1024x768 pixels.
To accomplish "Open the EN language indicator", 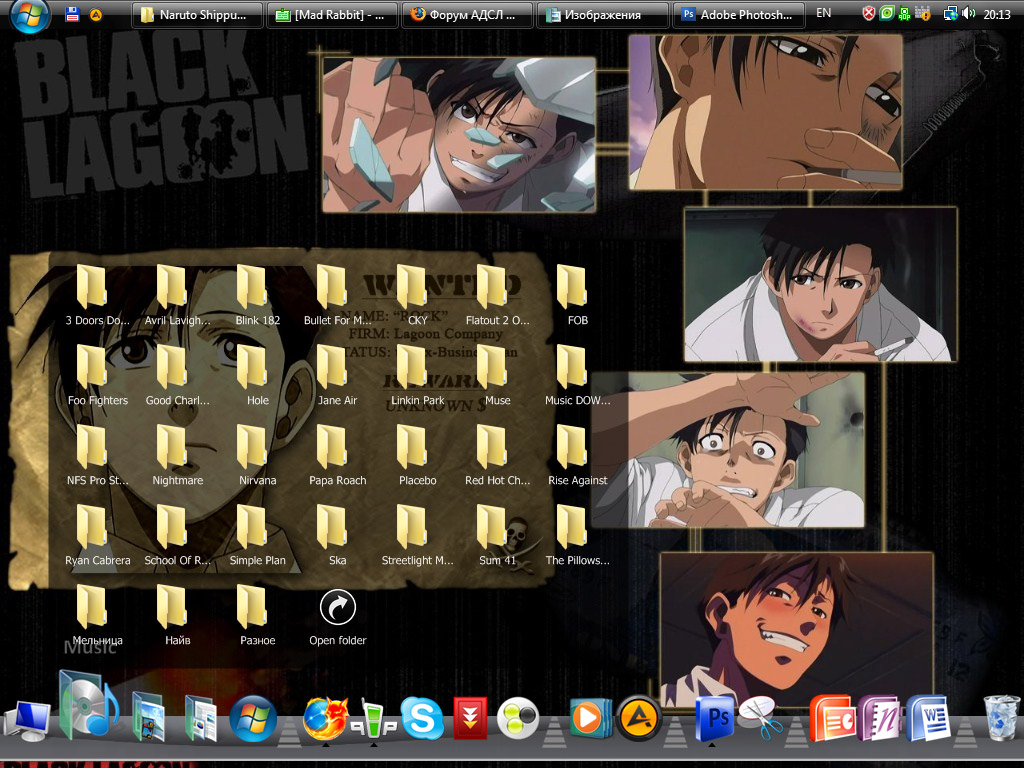I will point(823,14).
